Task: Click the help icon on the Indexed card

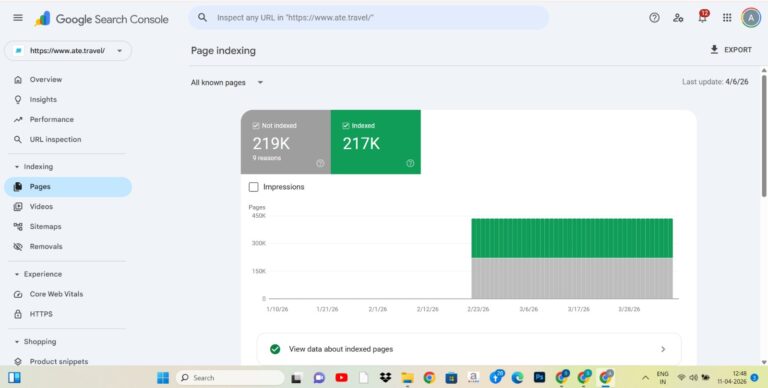Action: pyautogui.click(x=410, y=164)
